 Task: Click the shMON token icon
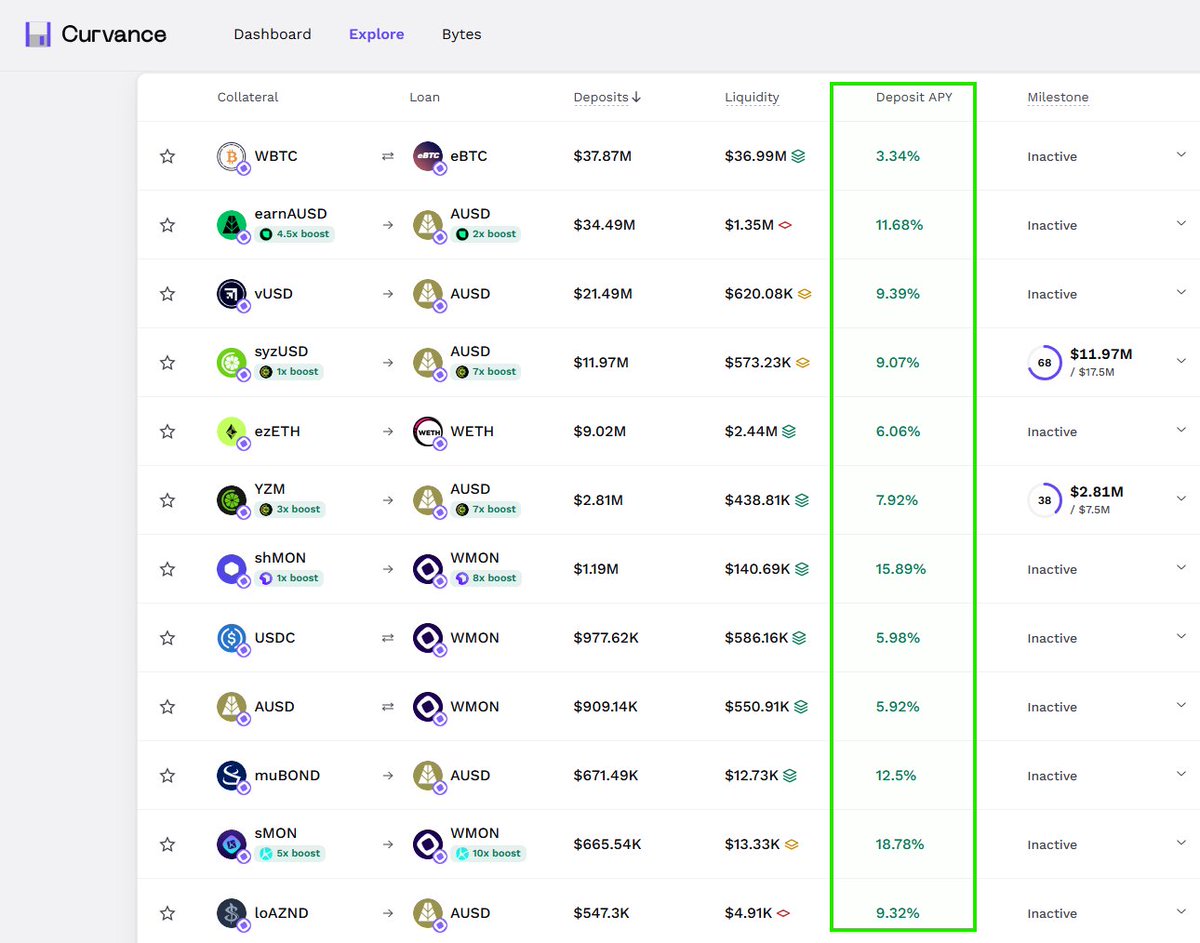[x=232, y=570]
